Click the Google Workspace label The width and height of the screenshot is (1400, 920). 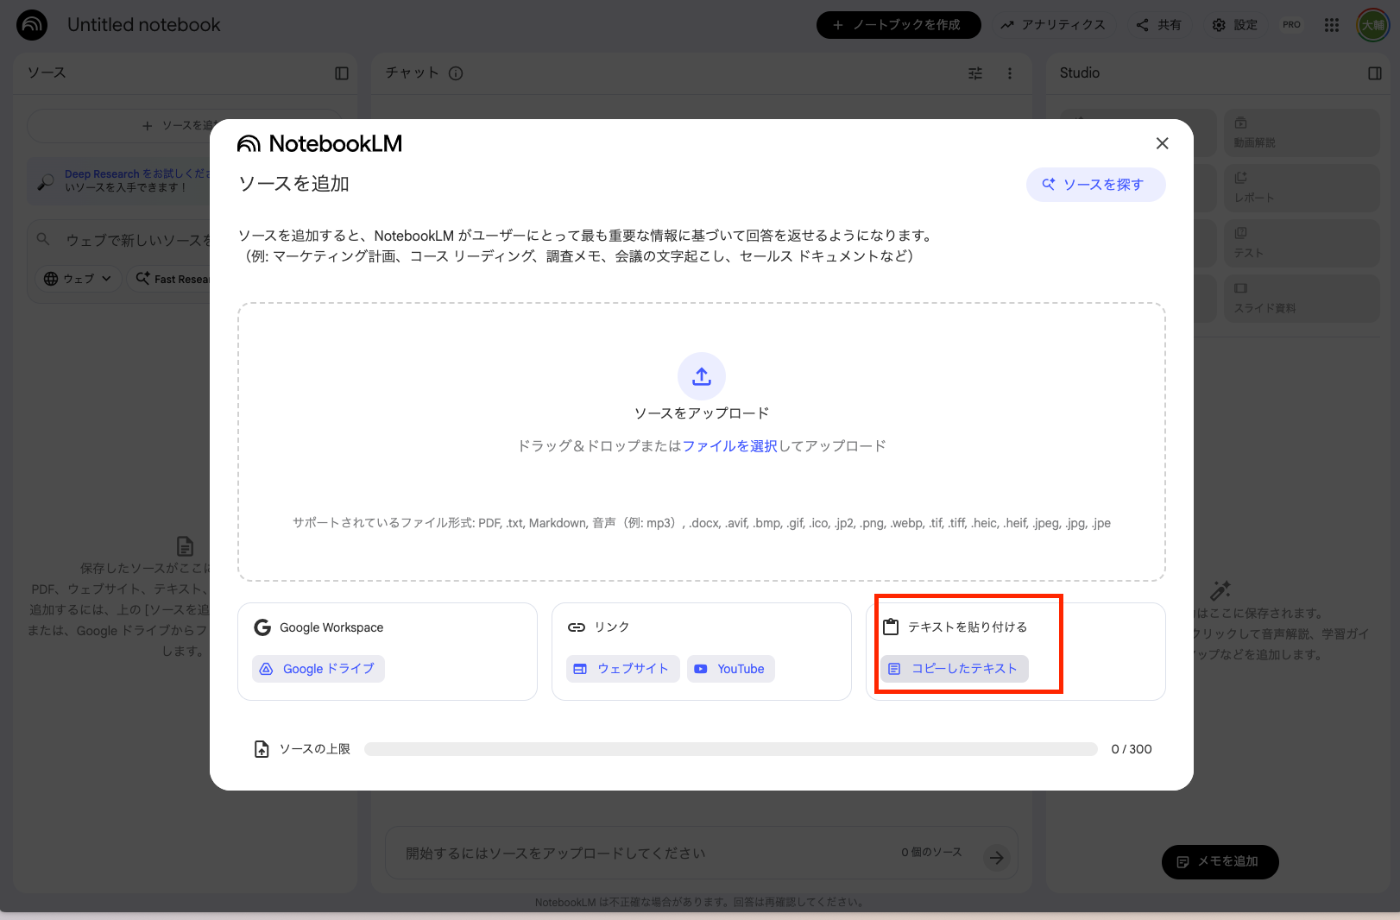point(331,627)
